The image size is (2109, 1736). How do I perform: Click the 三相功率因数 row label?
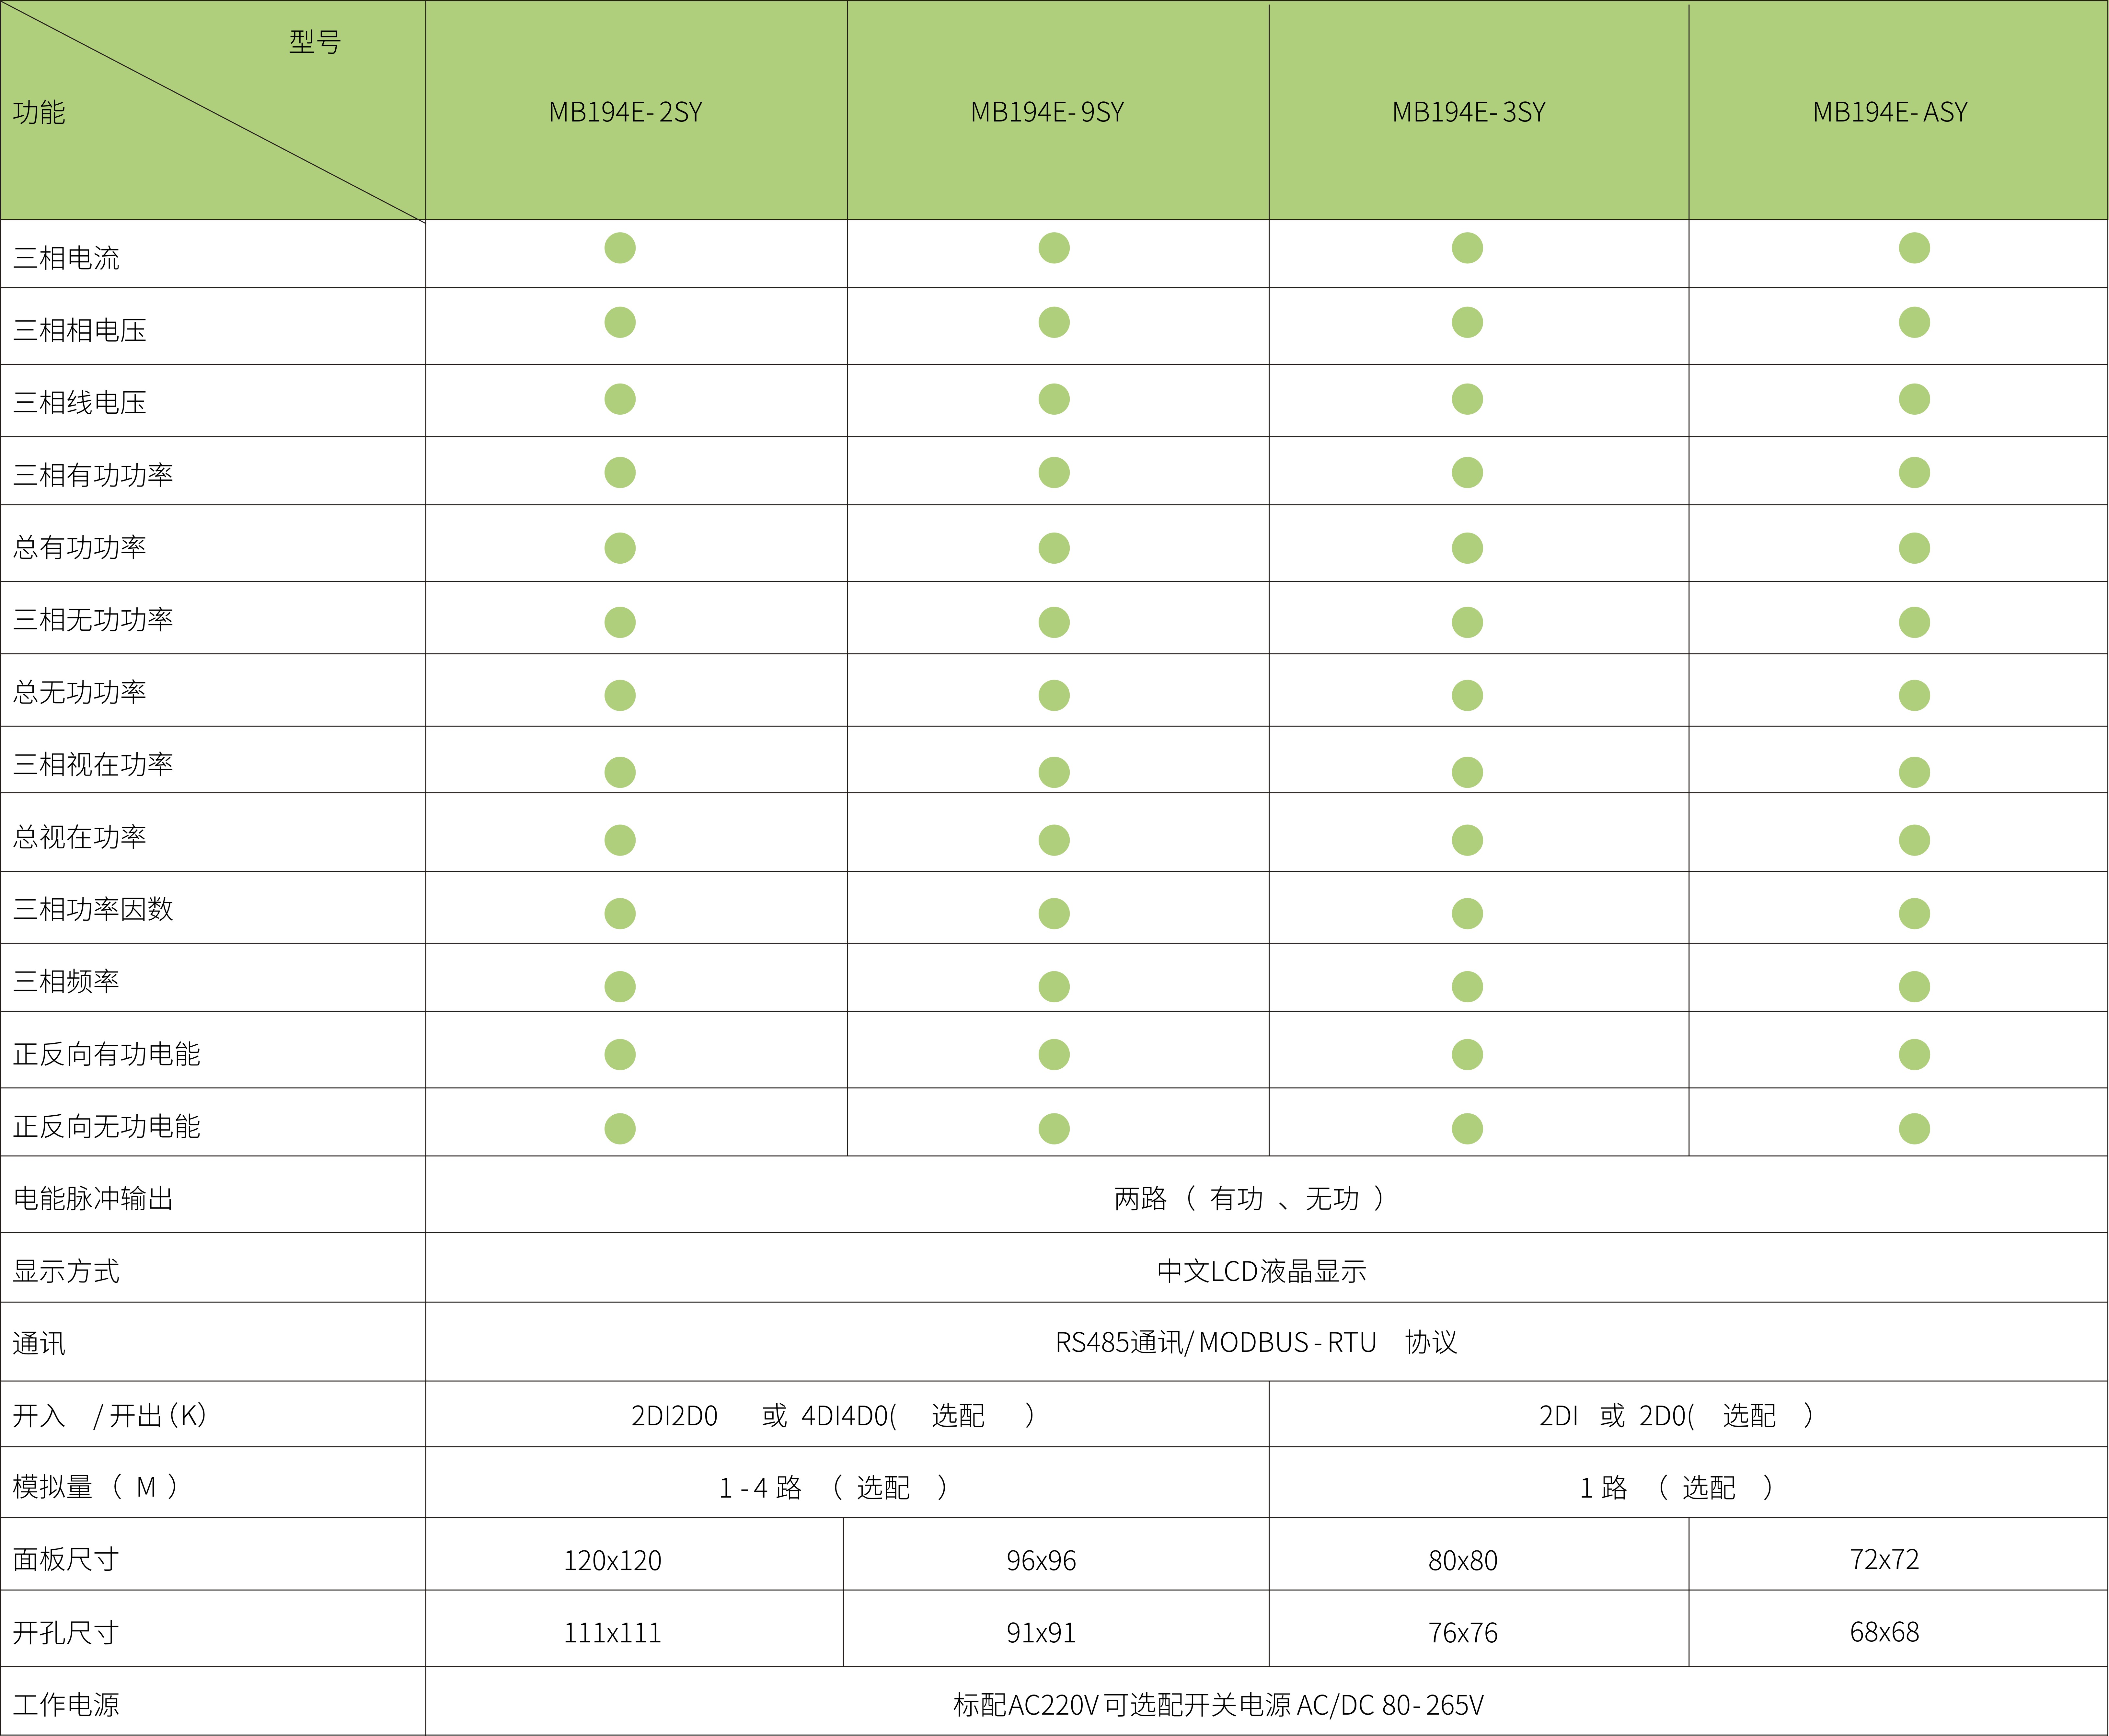point(93,909)
